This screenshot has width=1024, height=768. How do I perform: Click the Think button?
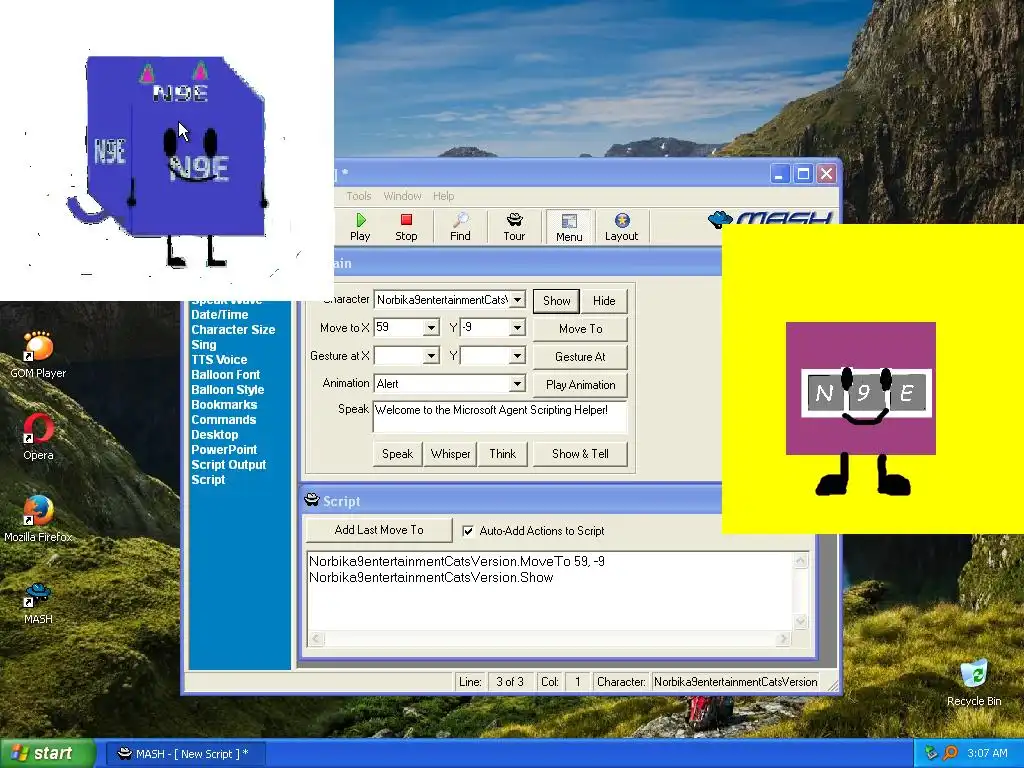pyautogui.click(x=502, y=453)
